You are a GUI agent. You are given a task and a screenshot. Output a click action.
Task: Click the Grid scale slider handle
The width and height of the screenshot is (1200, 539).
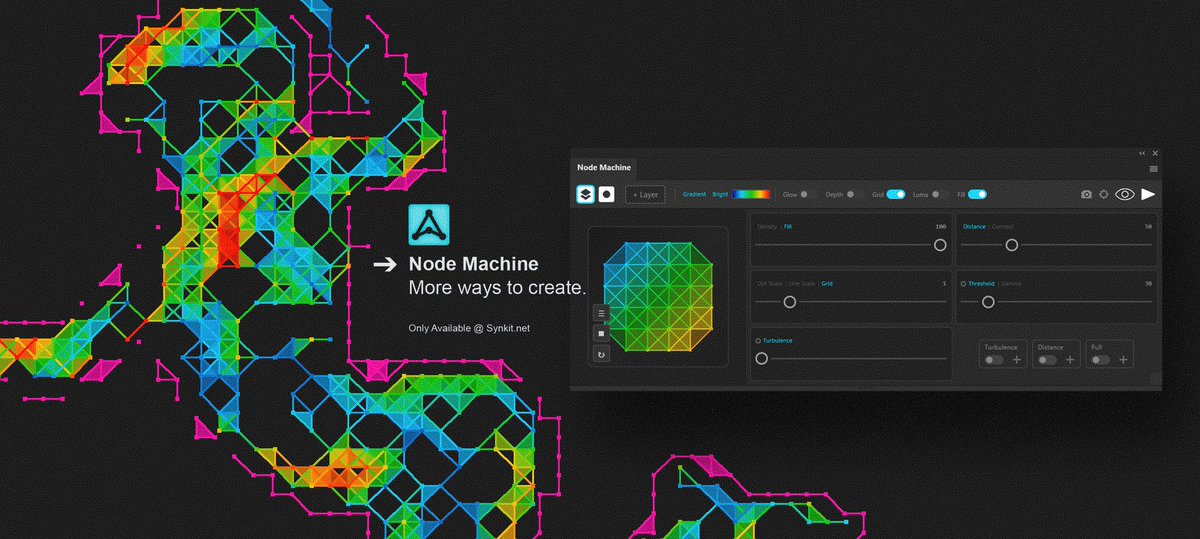click(x=789, y=301)
